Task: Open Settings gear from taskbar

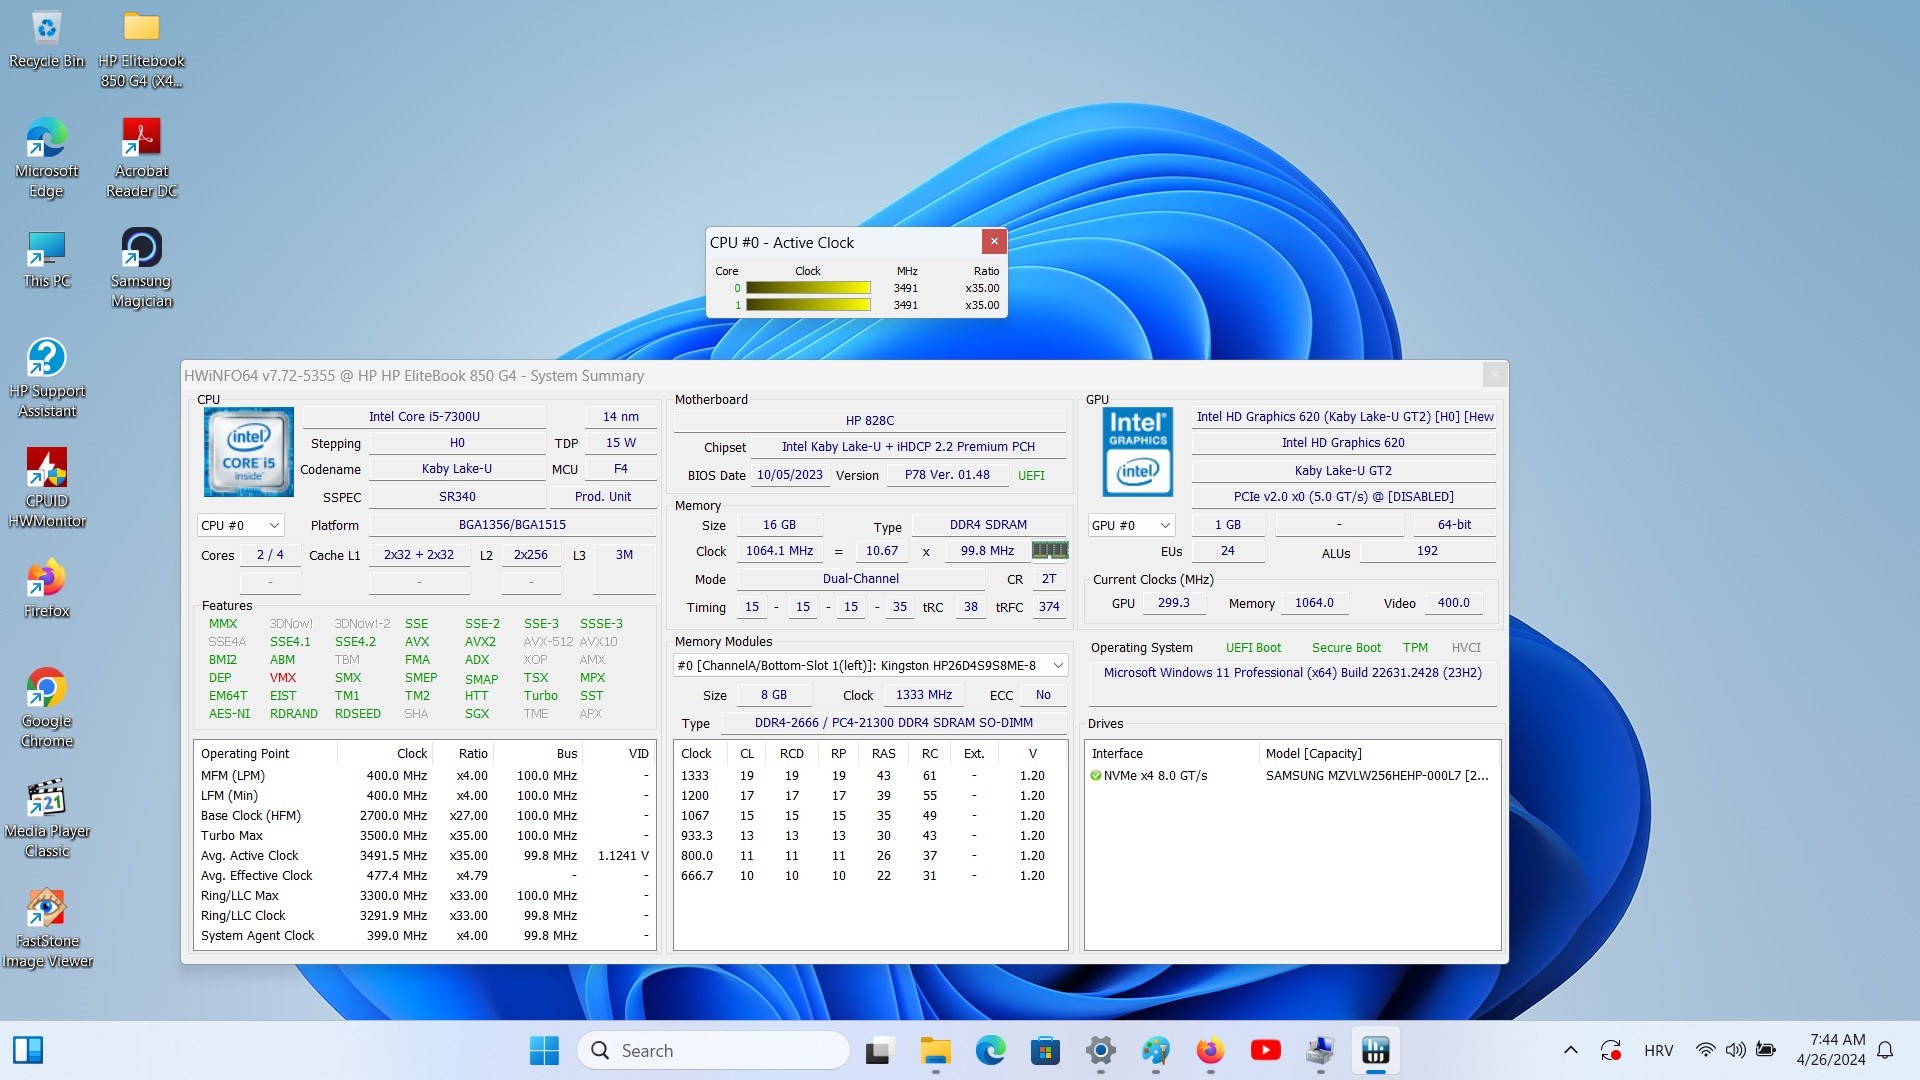Action: [1100, 1050]
